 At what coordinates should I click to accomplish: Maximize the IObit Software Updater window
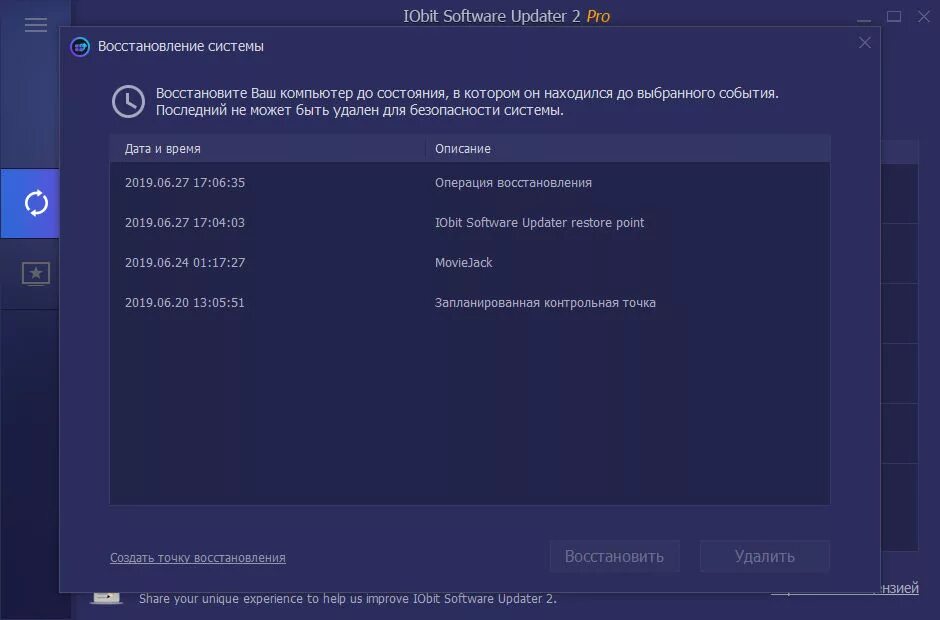pyautogui.click(x=894, y=17)
